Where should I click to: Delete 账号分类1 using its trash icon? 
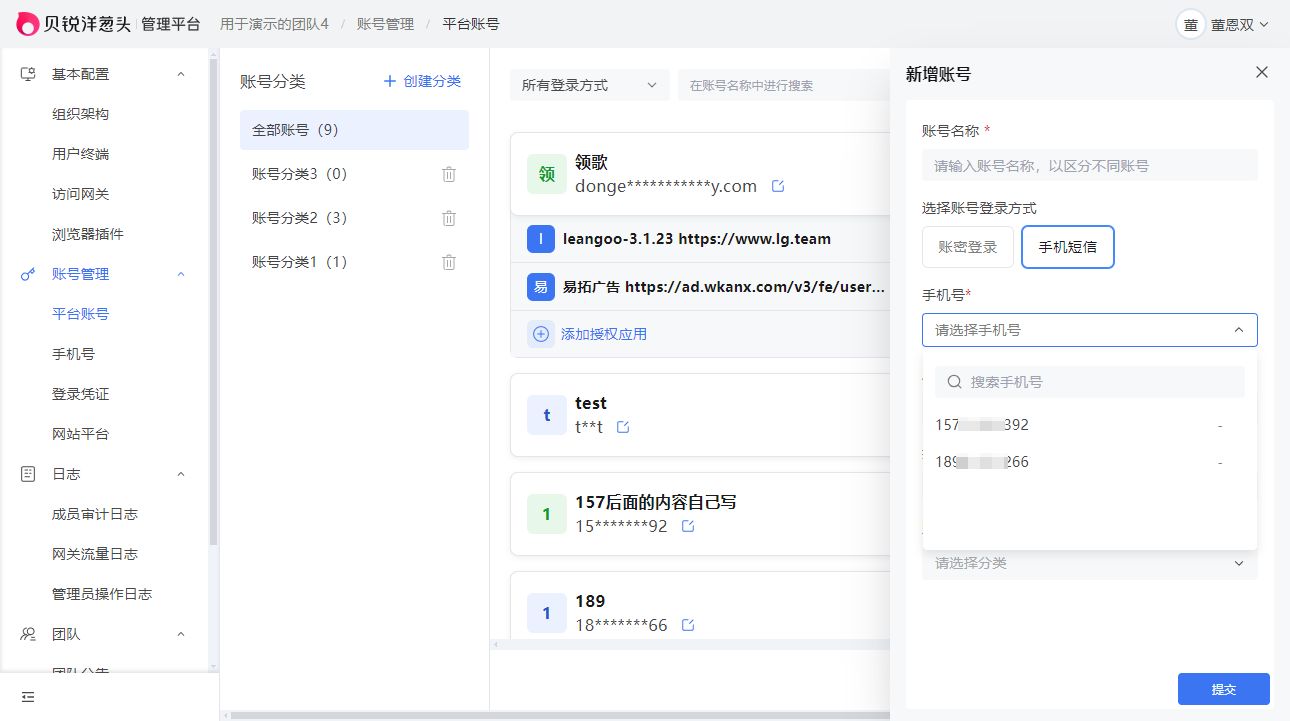pos(449,262)
